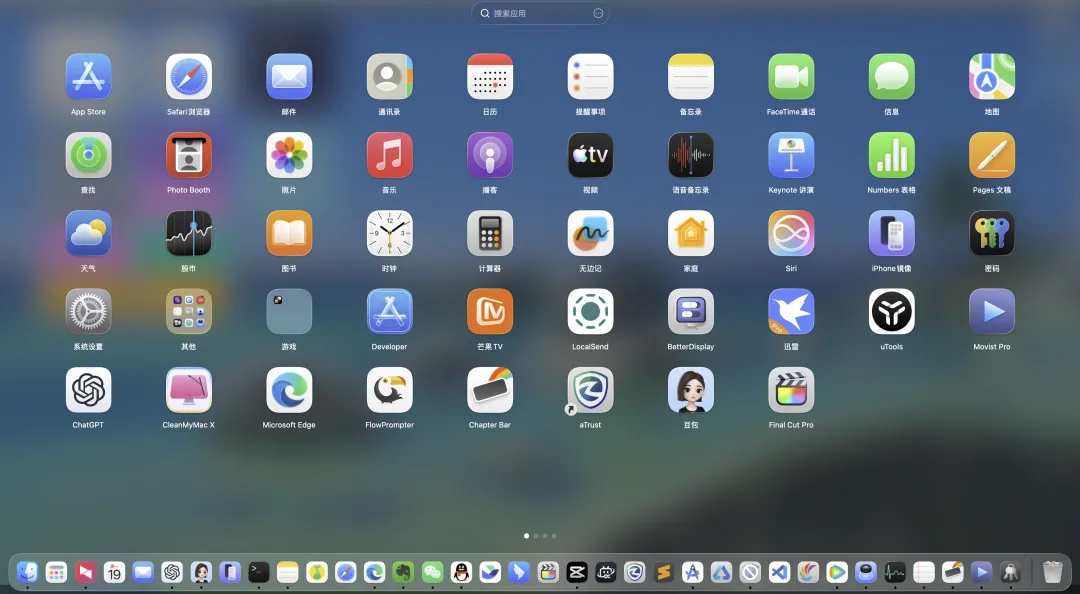
Task: Launch the 计算器 calculator
Action: pyautogui.click(x=490, y=233)
